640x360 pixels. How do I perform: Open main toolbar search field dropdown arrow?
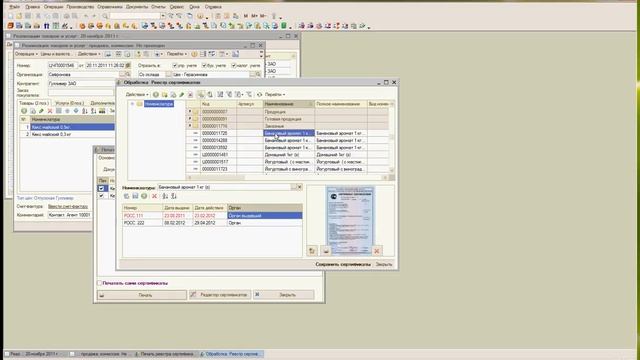[x=163, y=16]
